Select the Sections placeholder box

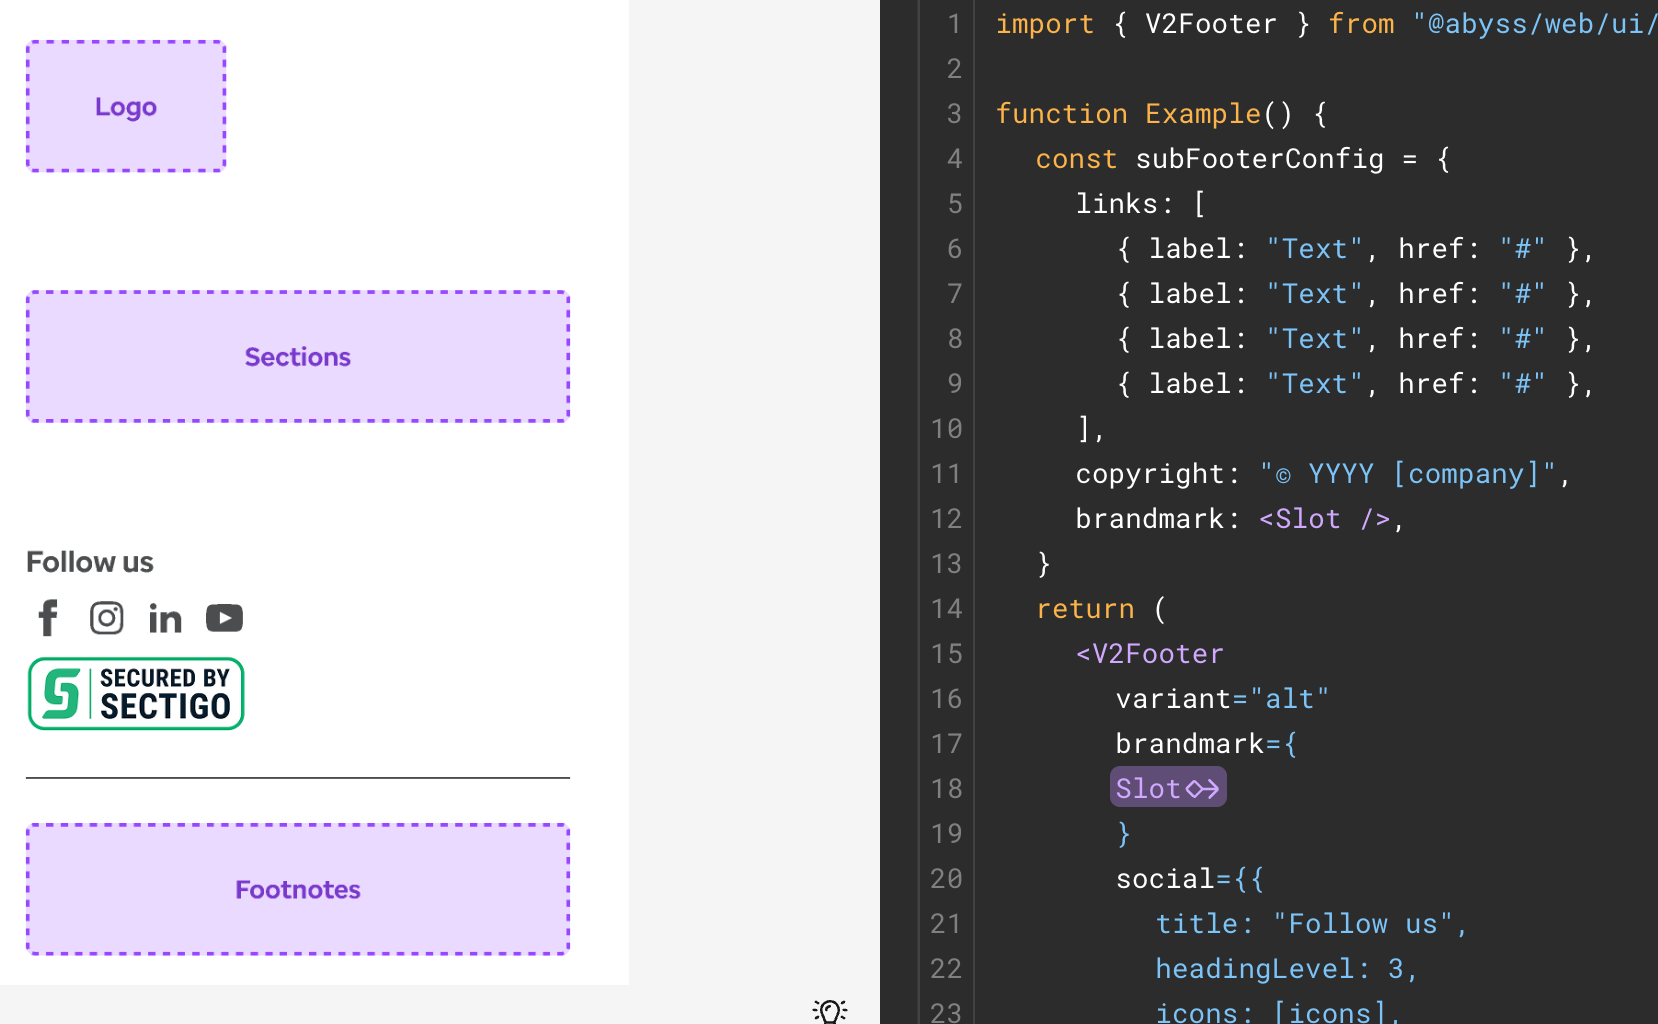(x=297, y=356)
